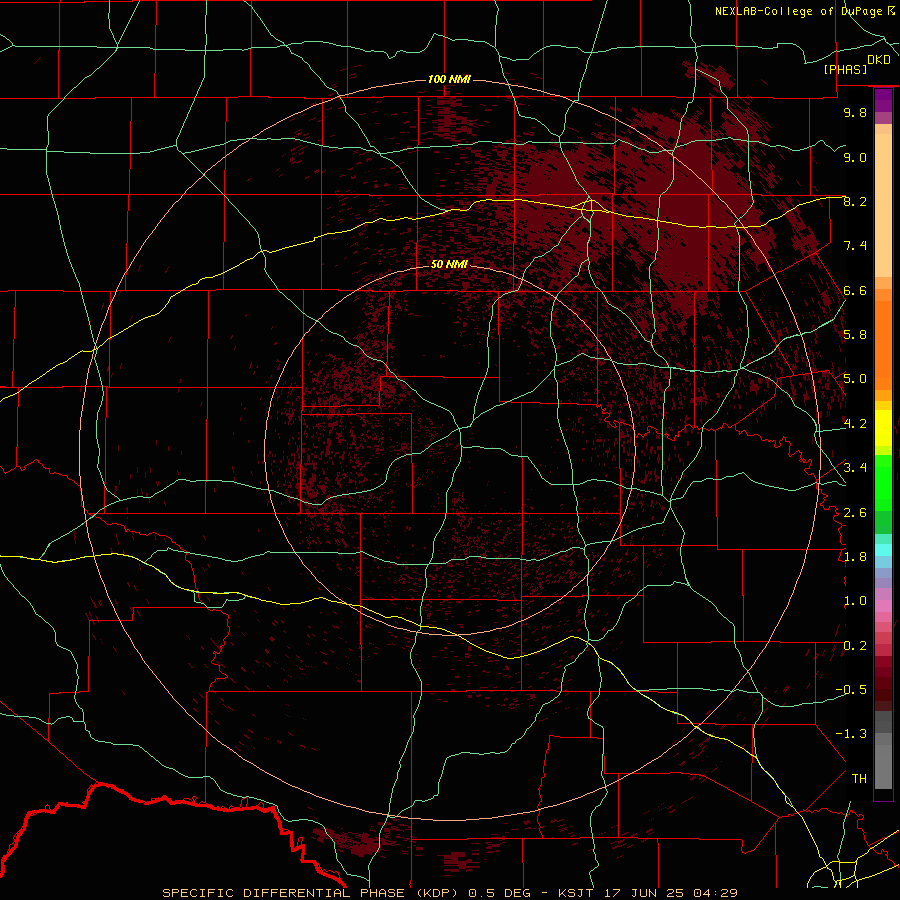The image size is (900, 900).
Task: Click the 0.2 value on color scale
Action: 855,646
